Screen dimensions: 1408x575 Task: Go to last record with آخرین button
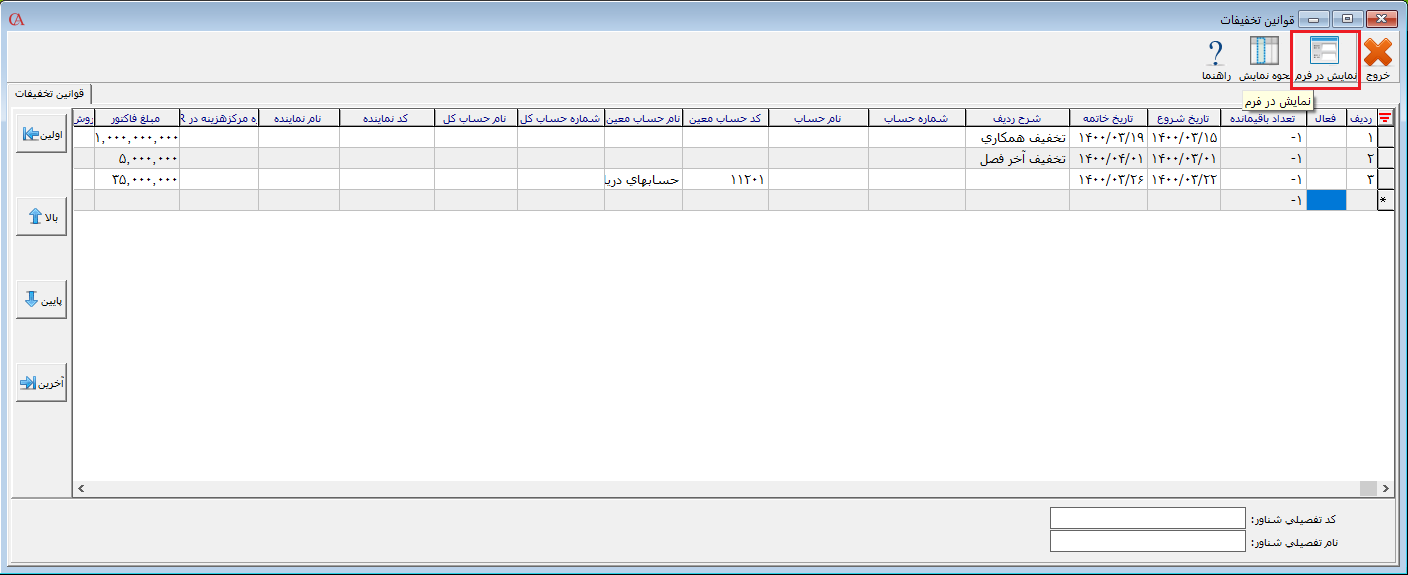[x=41, y=383]
